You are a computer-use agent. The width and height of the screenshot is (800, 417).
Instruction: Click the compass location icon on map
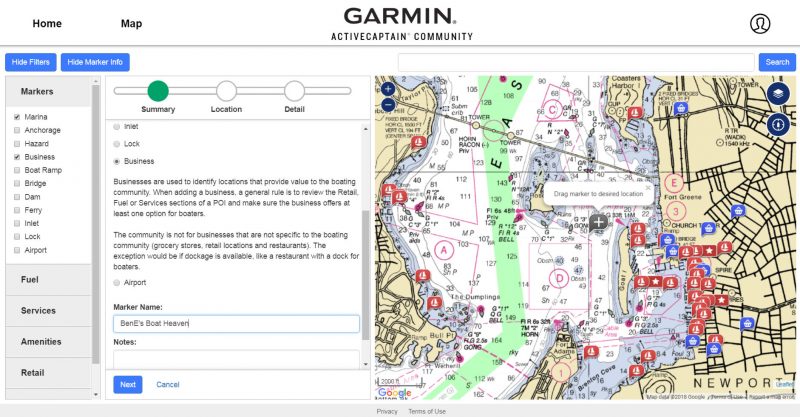[x=778, y=124]
